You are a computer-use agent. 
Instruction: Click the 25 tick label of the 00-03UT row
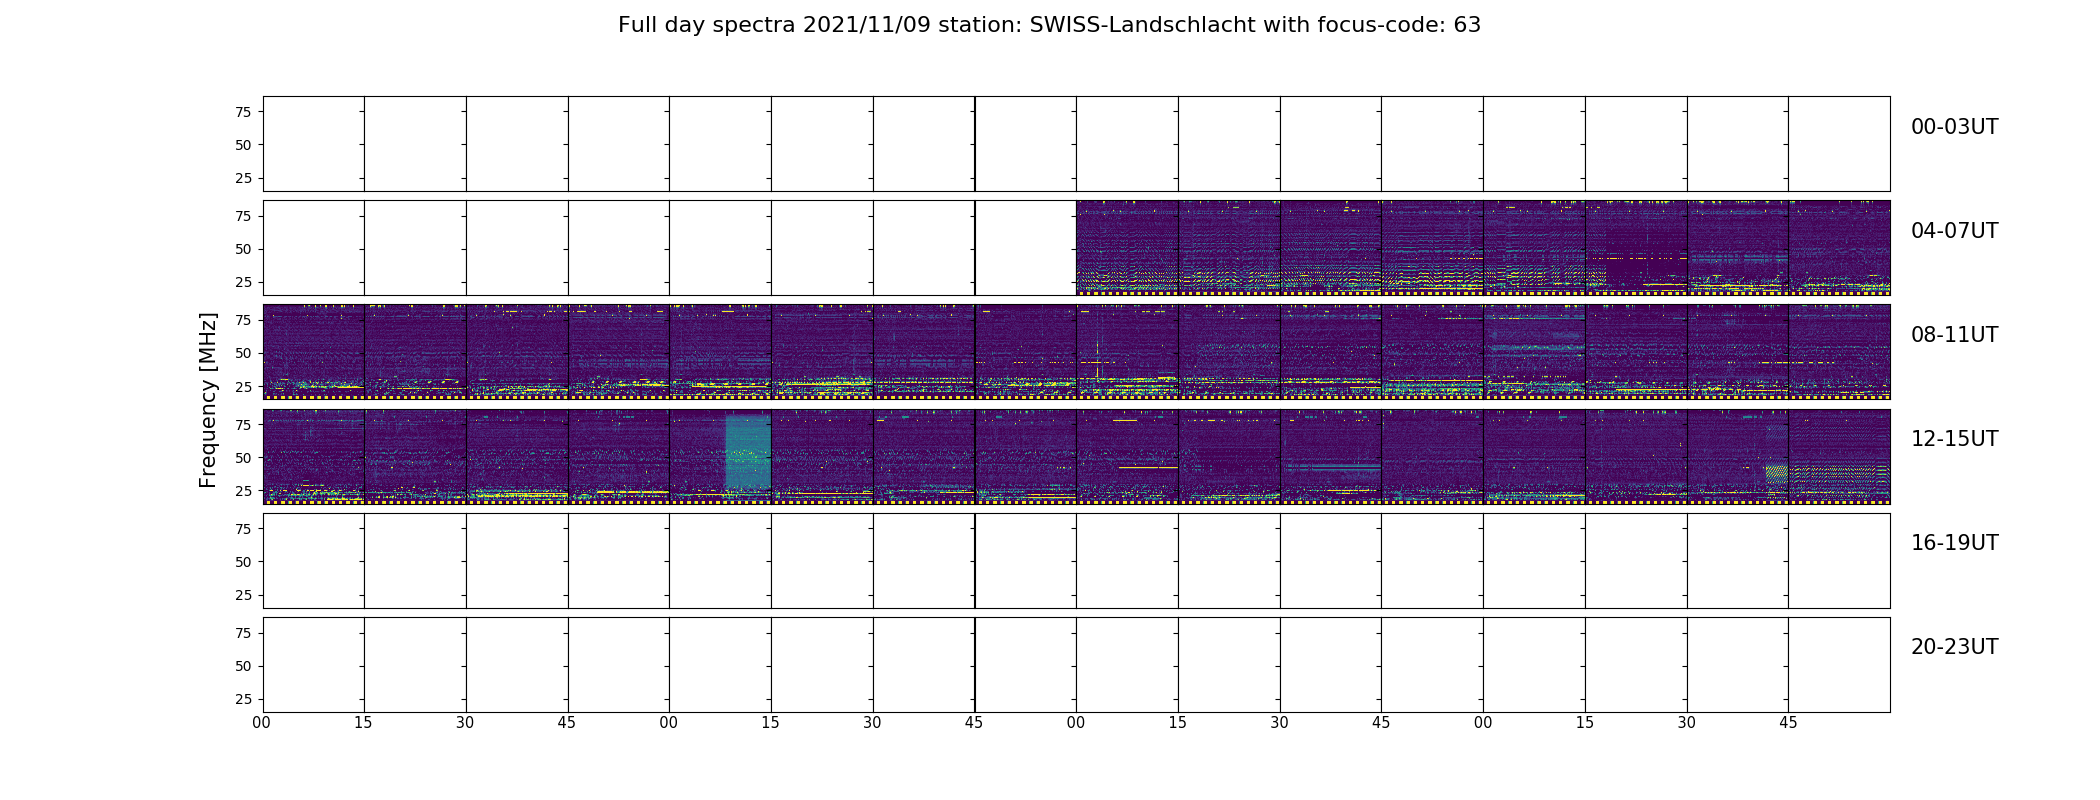[x=243, y=178]
